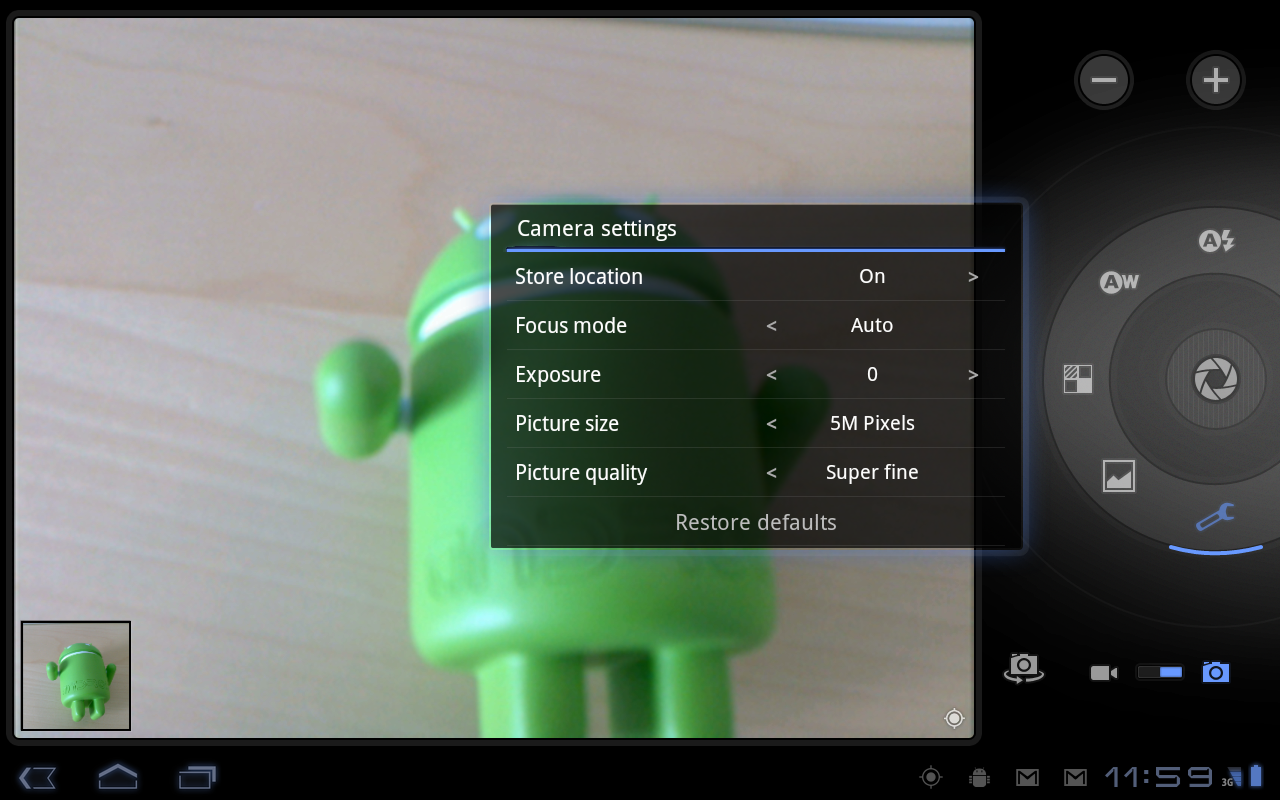Select the Store location label

pyautogui.click(x=579, y=276)
